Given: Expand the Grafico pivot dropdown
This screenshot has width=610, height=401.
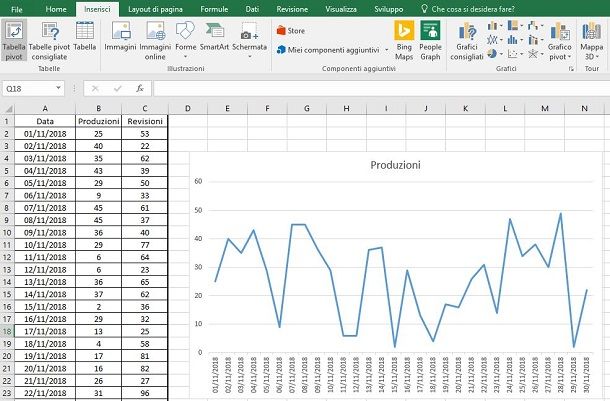Looking at the screenshot, I should tap(569, 57).
